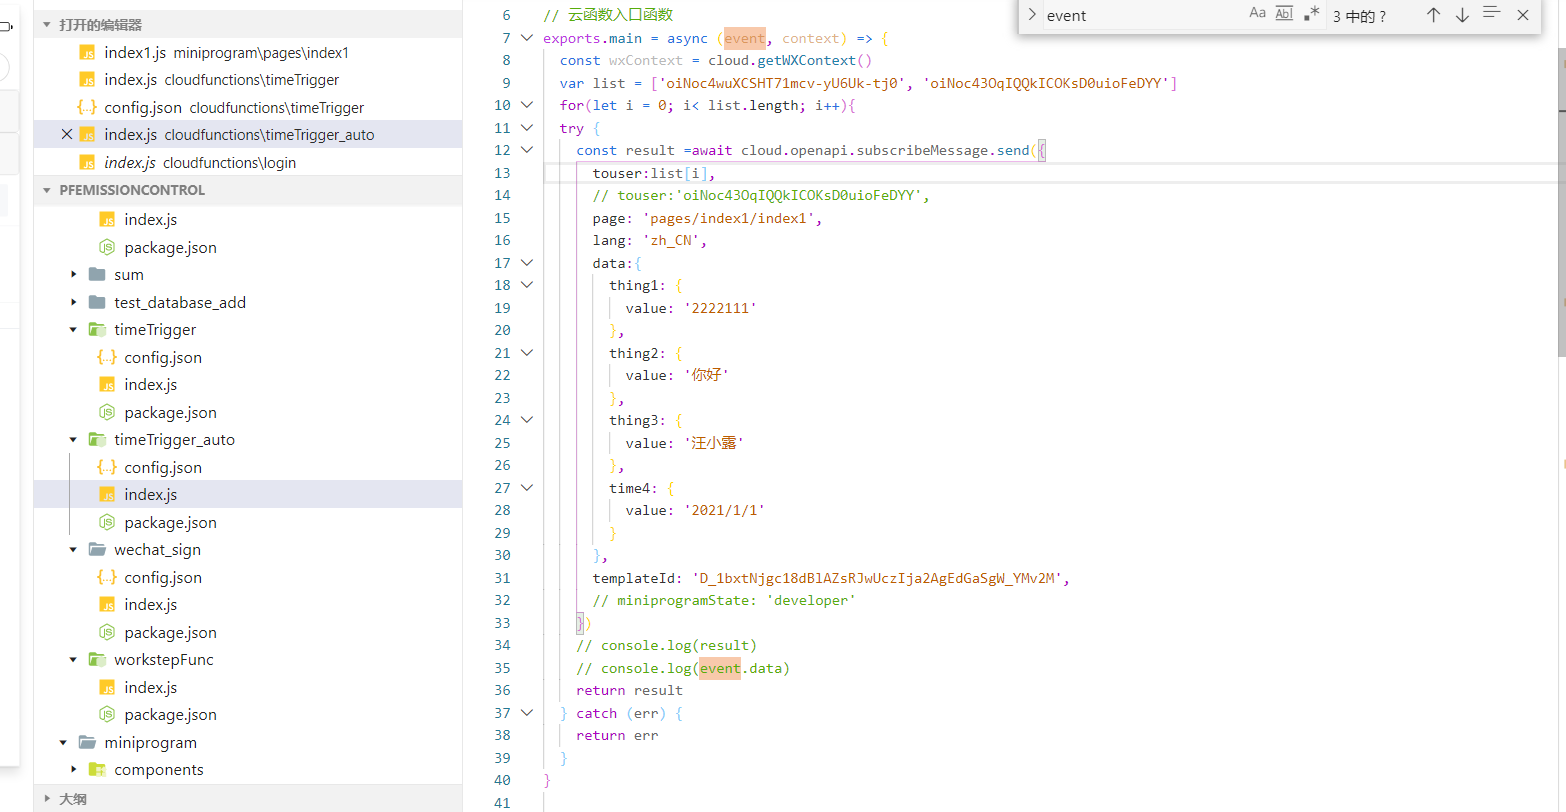
Task: Expand the sum folder arrow
Action: (74, 274)
